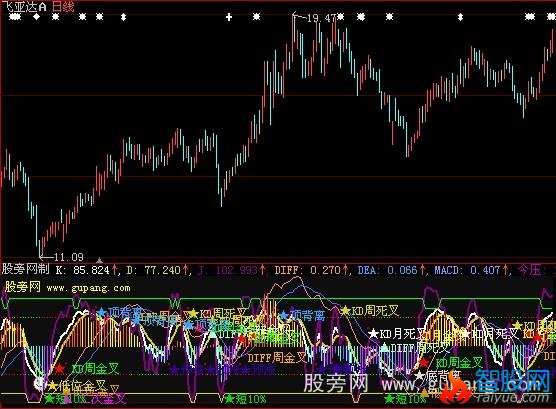Click the orange DIFF周金叉 signal label
The height and width of the screenshot is (409, 556).
(277, 358)
